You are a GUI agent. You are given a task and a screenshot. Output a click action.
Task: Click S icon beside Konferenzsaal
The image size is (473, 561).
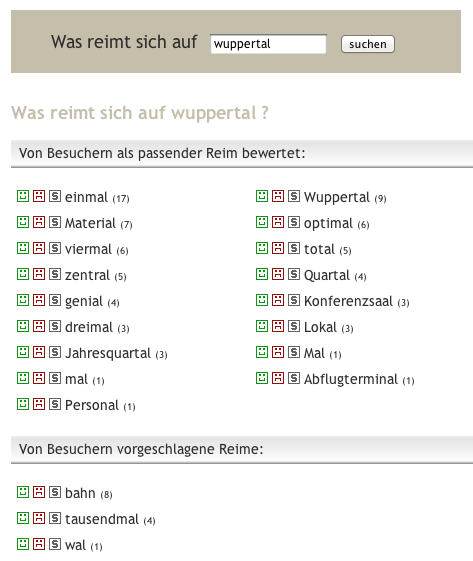[294, 300]
